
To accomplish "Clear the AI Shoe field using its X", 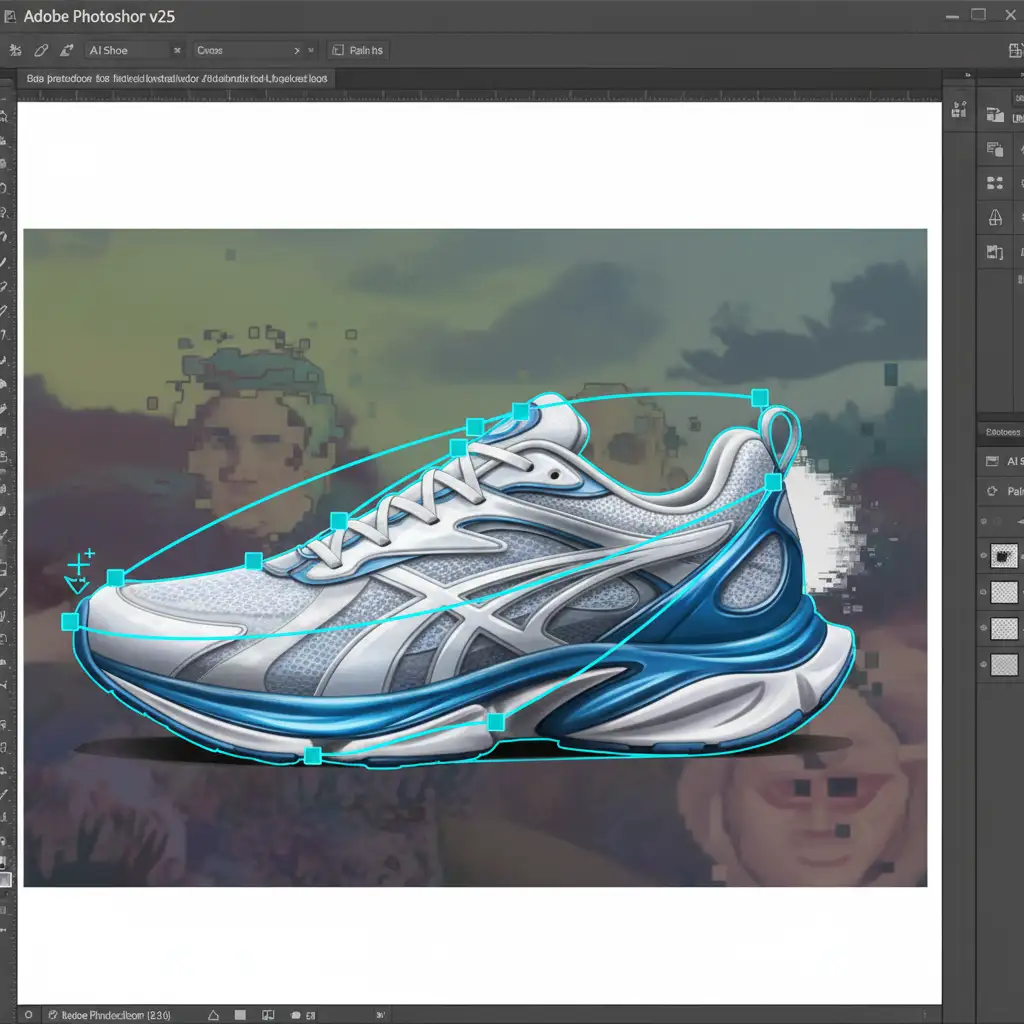I will pyautogui.click(x=178, y=50).
